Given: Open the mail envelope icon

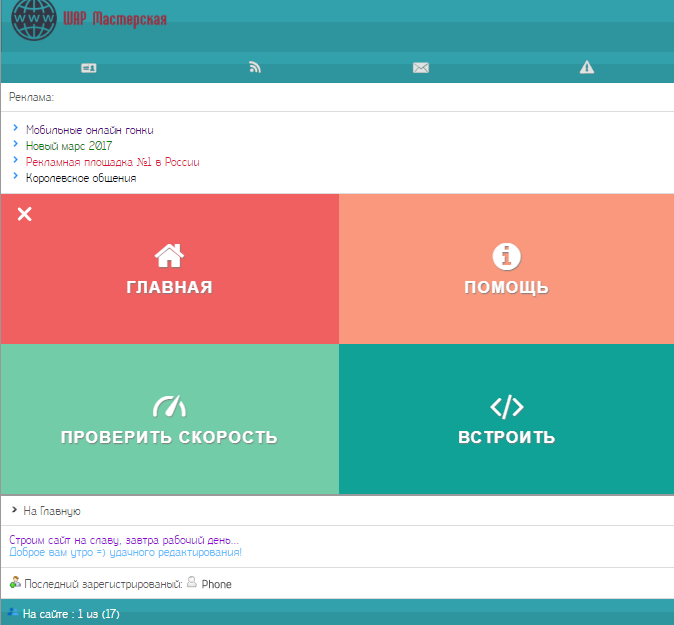Looking at the screenshot, I should click(421, 68).
